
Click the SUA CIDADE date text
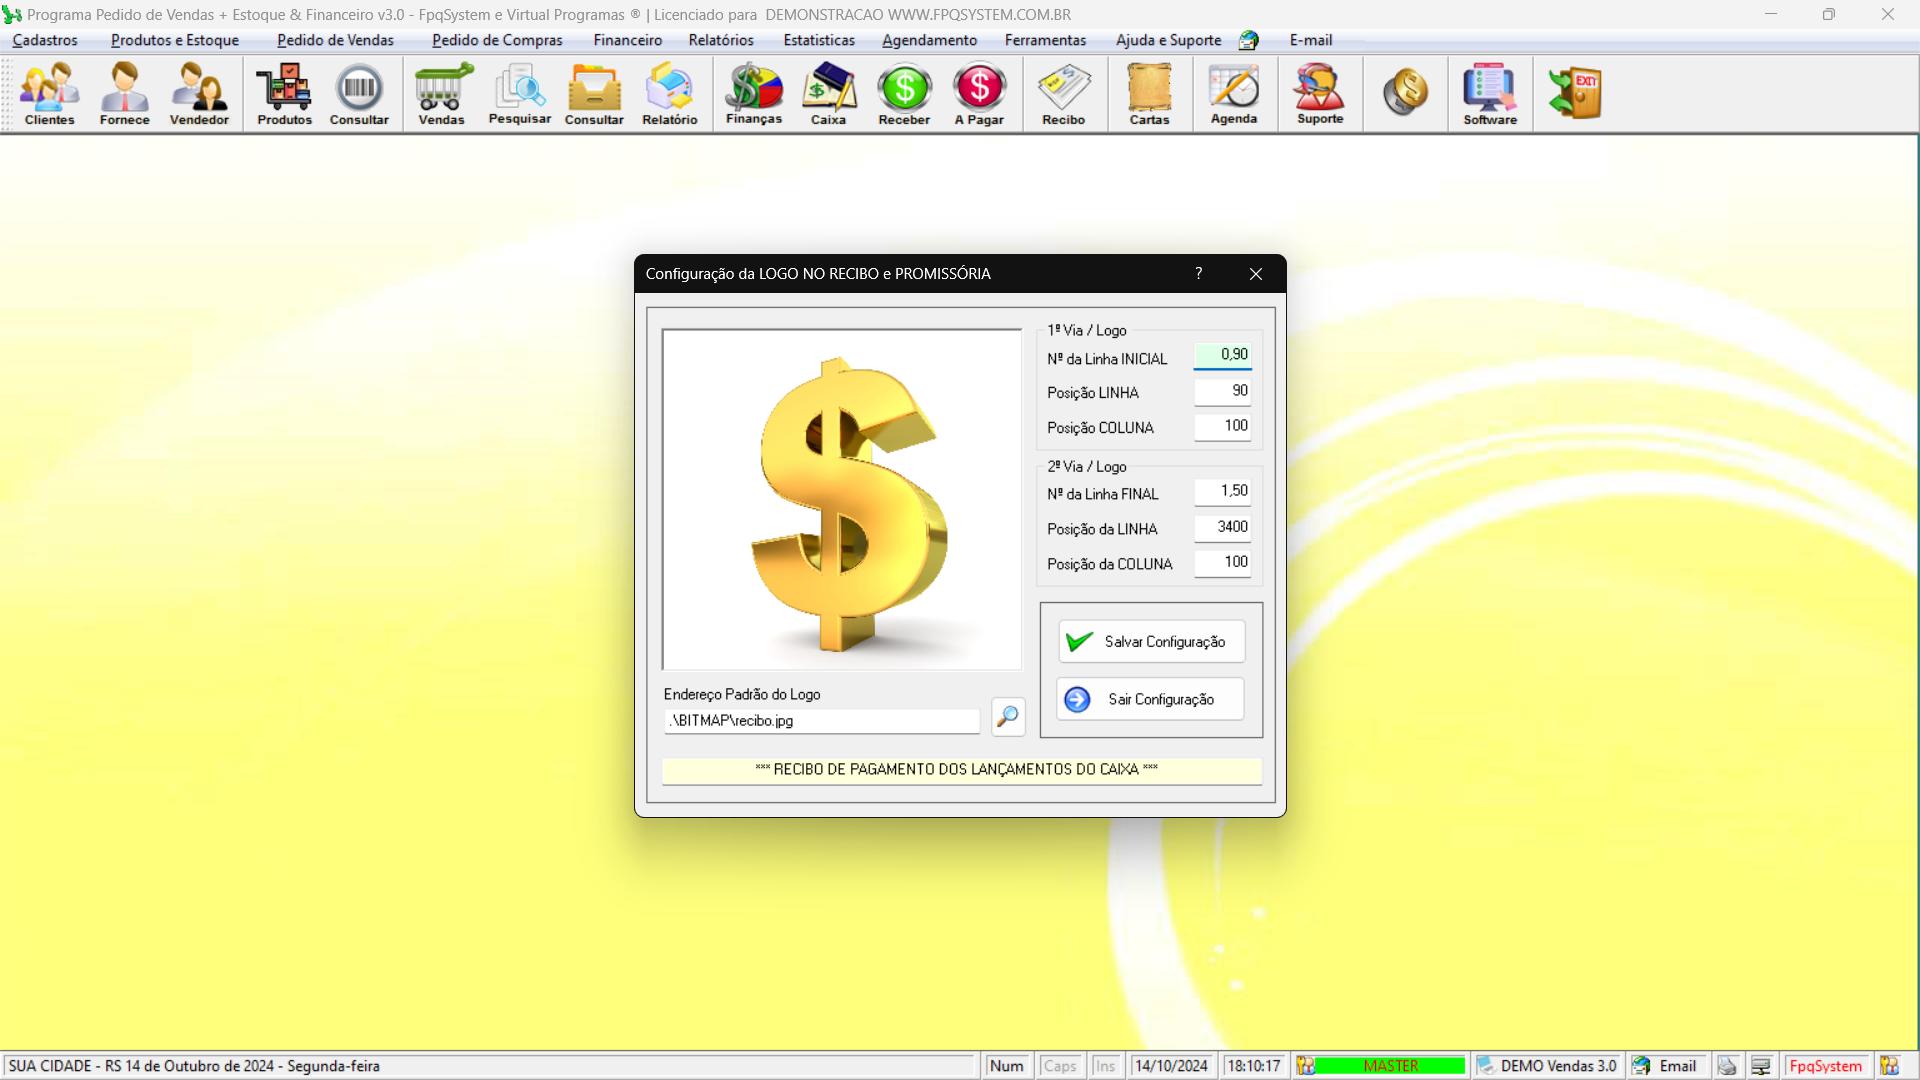(x=194, y=1066)
